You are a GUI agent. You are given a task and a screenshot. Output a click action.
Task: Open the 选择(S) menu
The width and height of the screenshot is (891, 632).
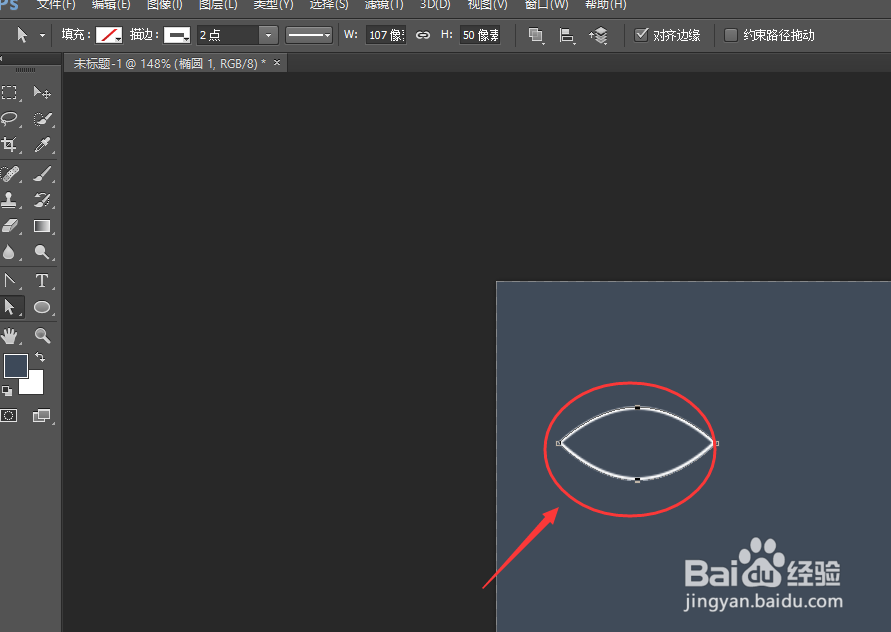[x=328, y=5]
